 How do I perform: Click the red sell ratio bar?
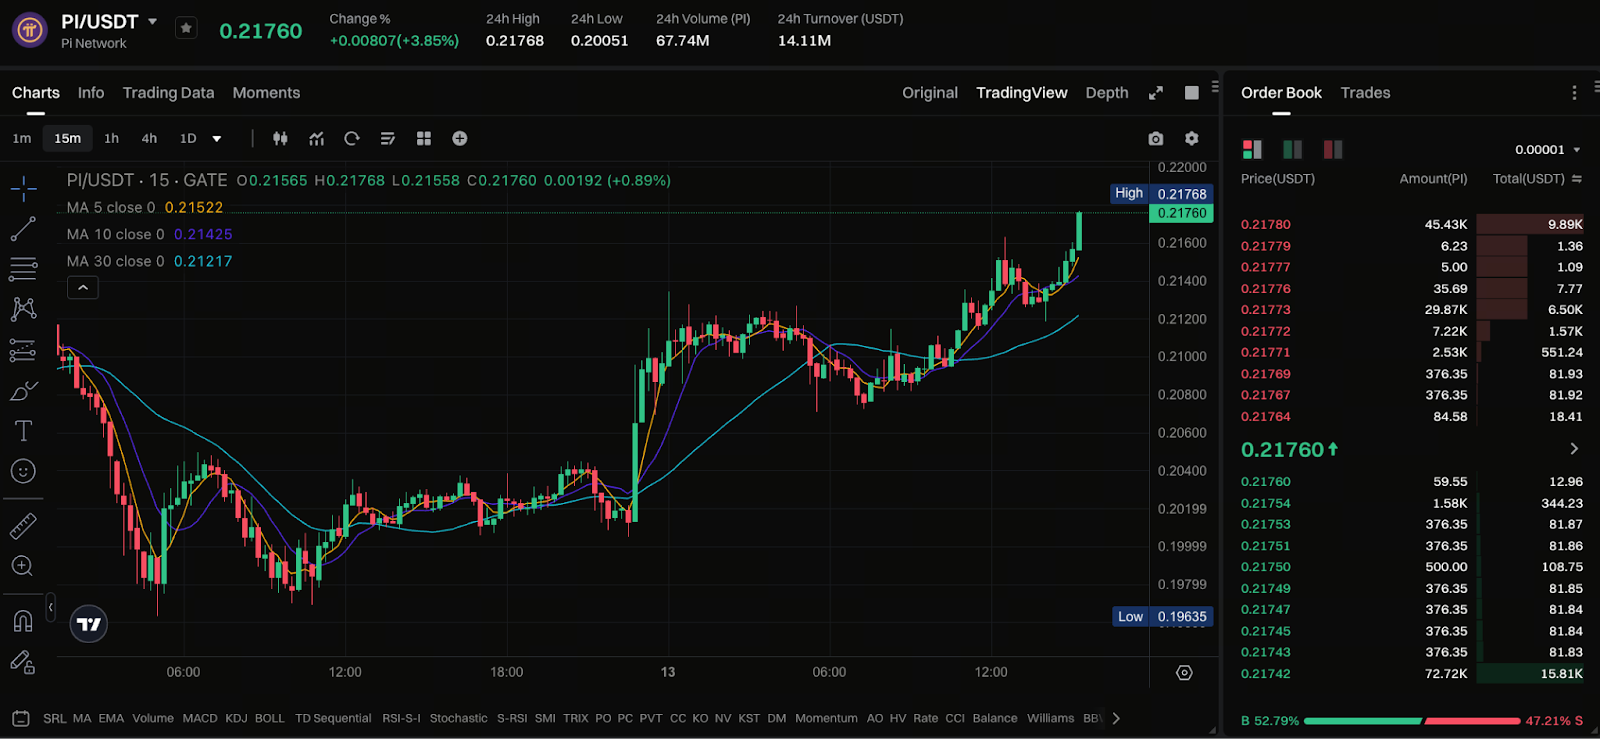1472,721
